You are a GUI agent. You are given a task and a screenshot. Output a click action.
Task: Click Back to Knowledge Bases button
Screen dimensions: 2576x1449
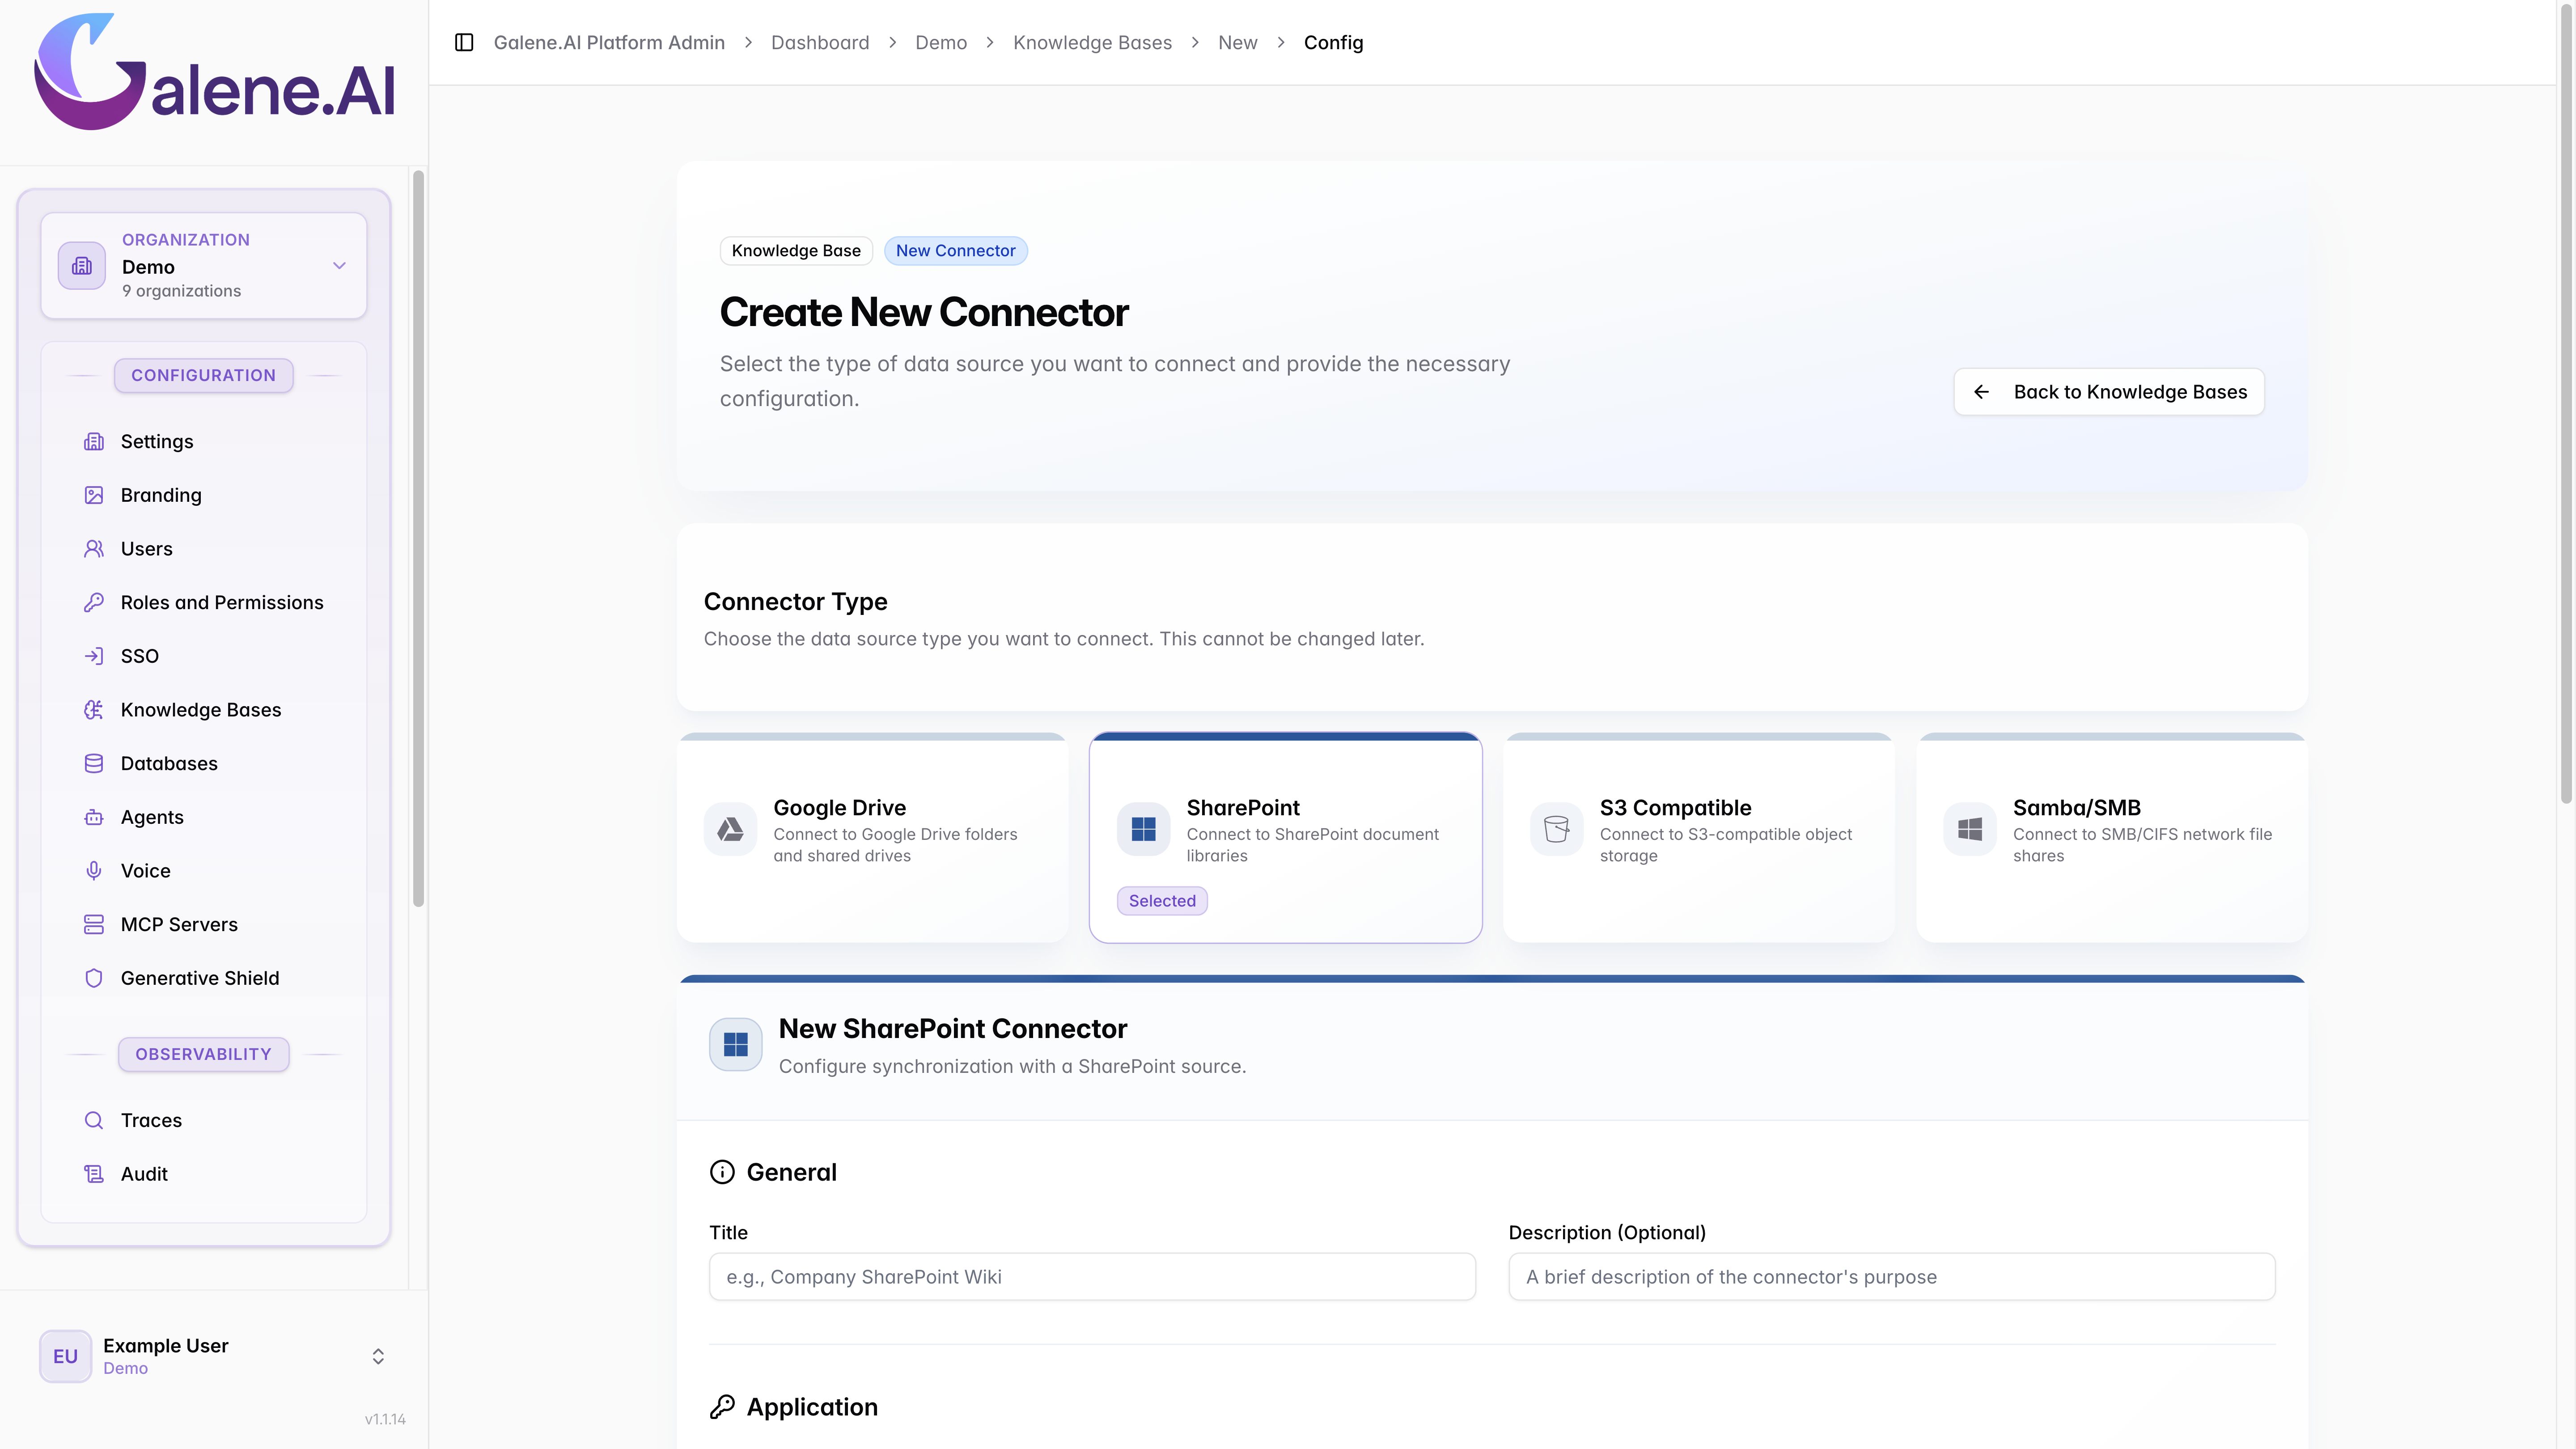(2109, 392)
